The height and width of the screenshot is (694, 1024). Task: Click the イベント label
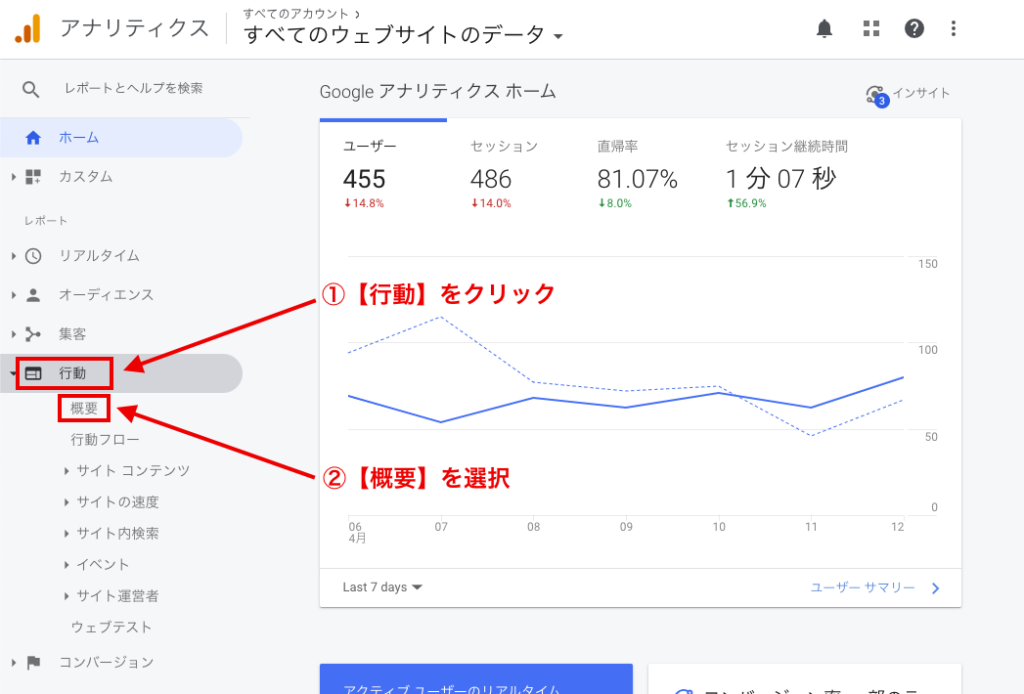coord(103,565)
